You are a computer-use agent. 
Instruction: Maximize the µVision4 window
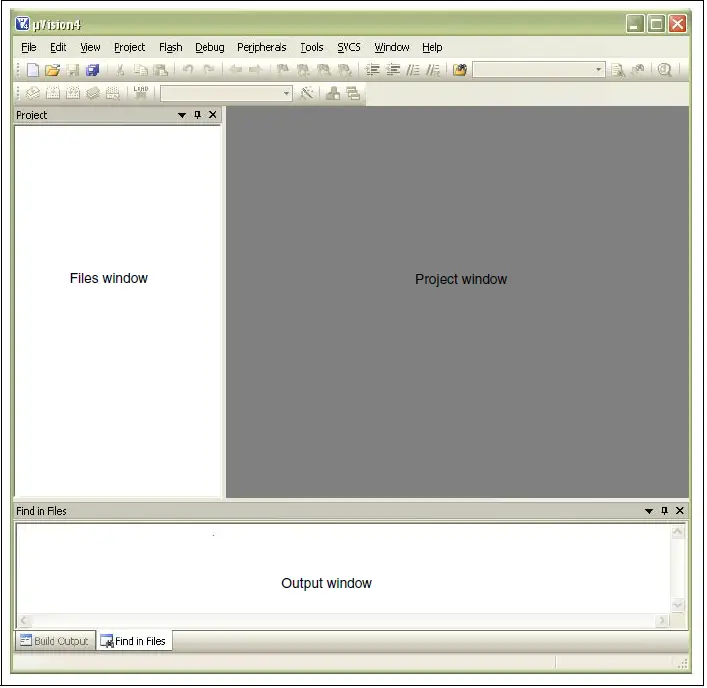658,24
